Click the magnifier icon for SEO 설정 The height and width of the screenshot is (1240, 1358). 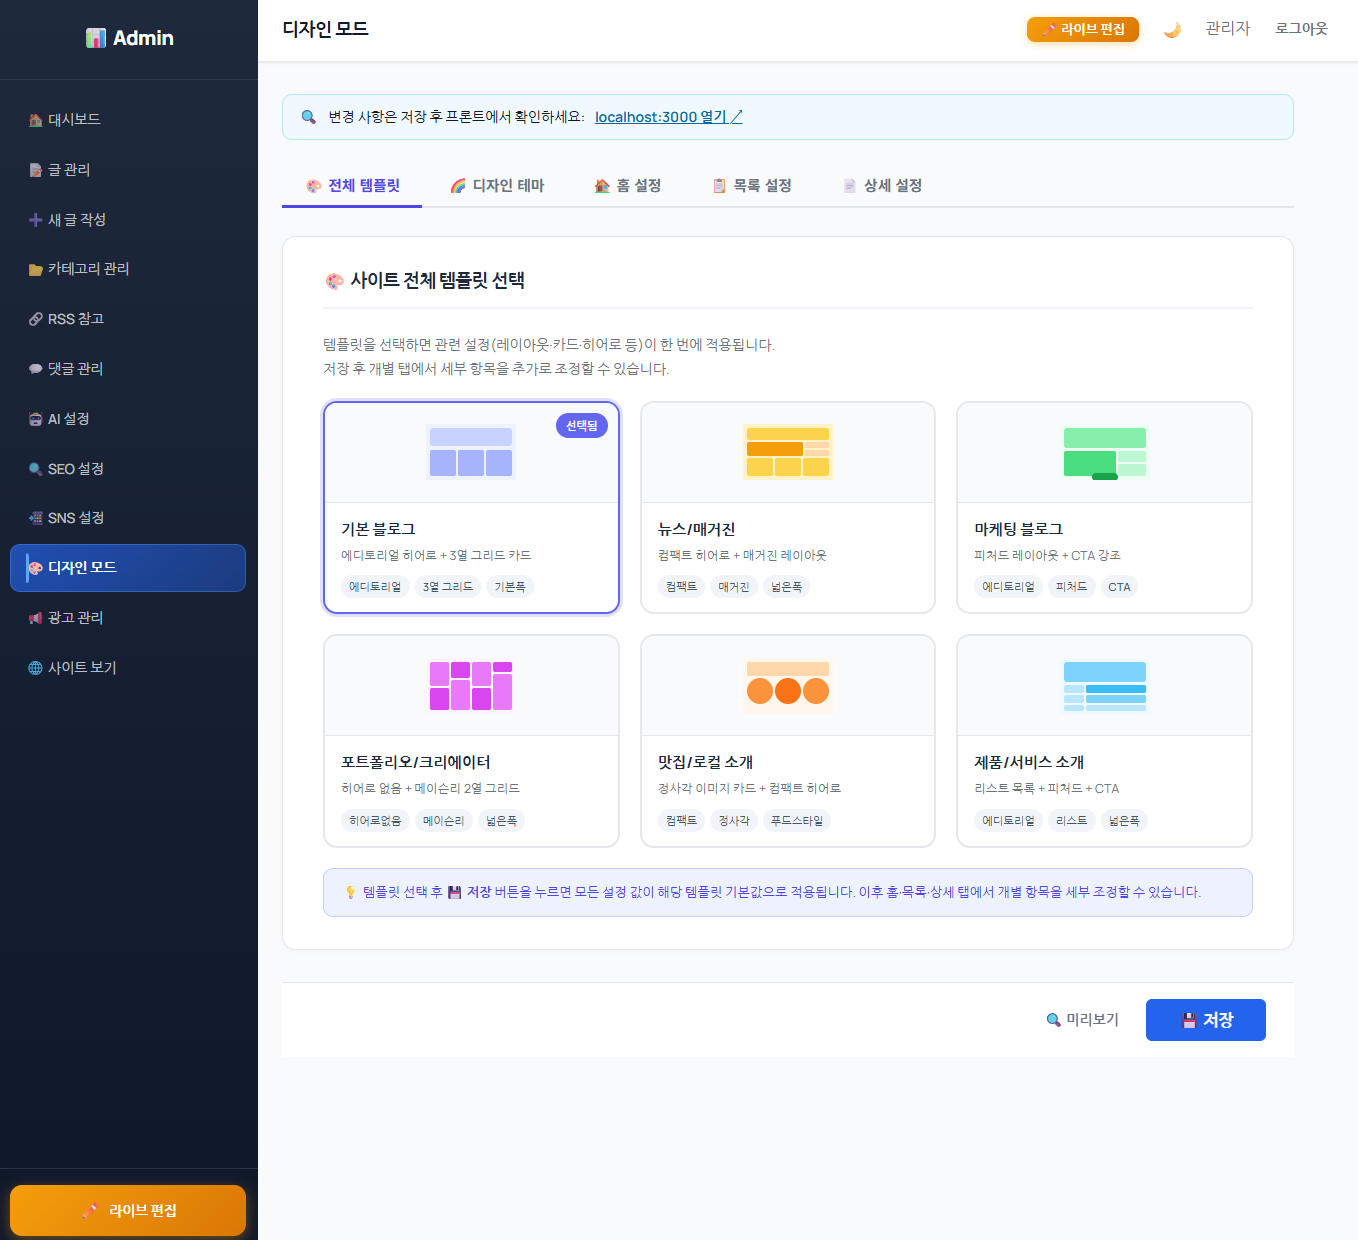click(36, 469)
